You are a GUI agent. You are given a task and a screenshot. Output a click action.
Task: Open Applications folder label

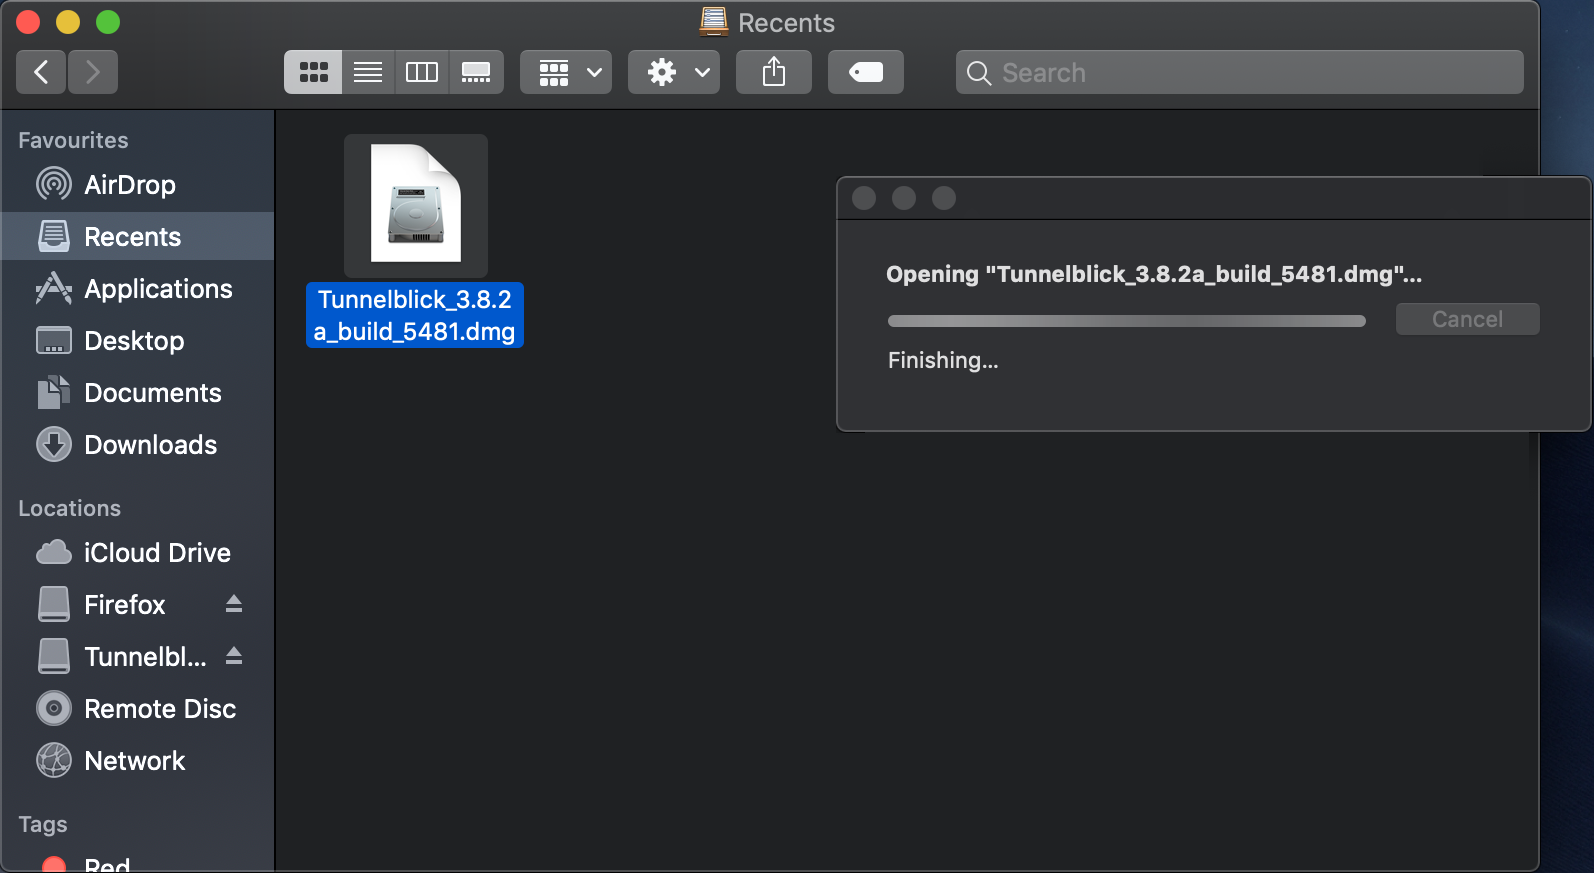[158, 289]
